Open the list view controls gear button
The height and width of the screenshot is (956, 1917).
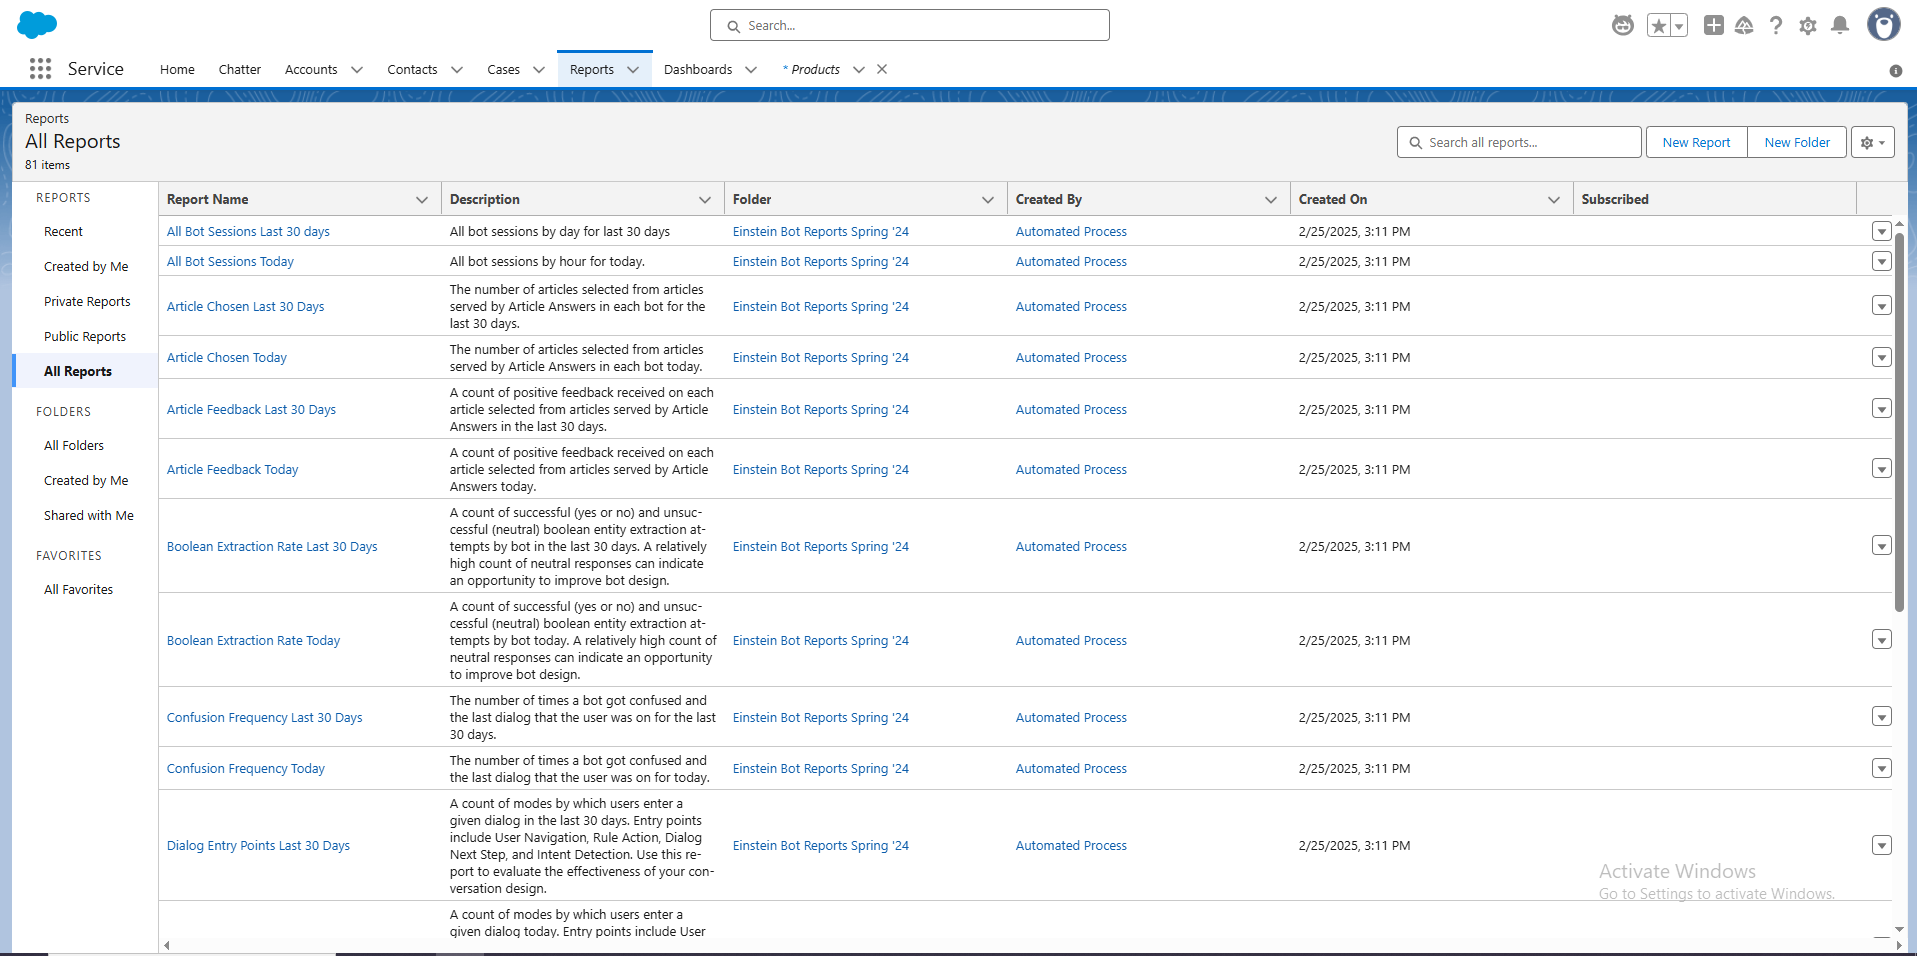point(1873,142)
